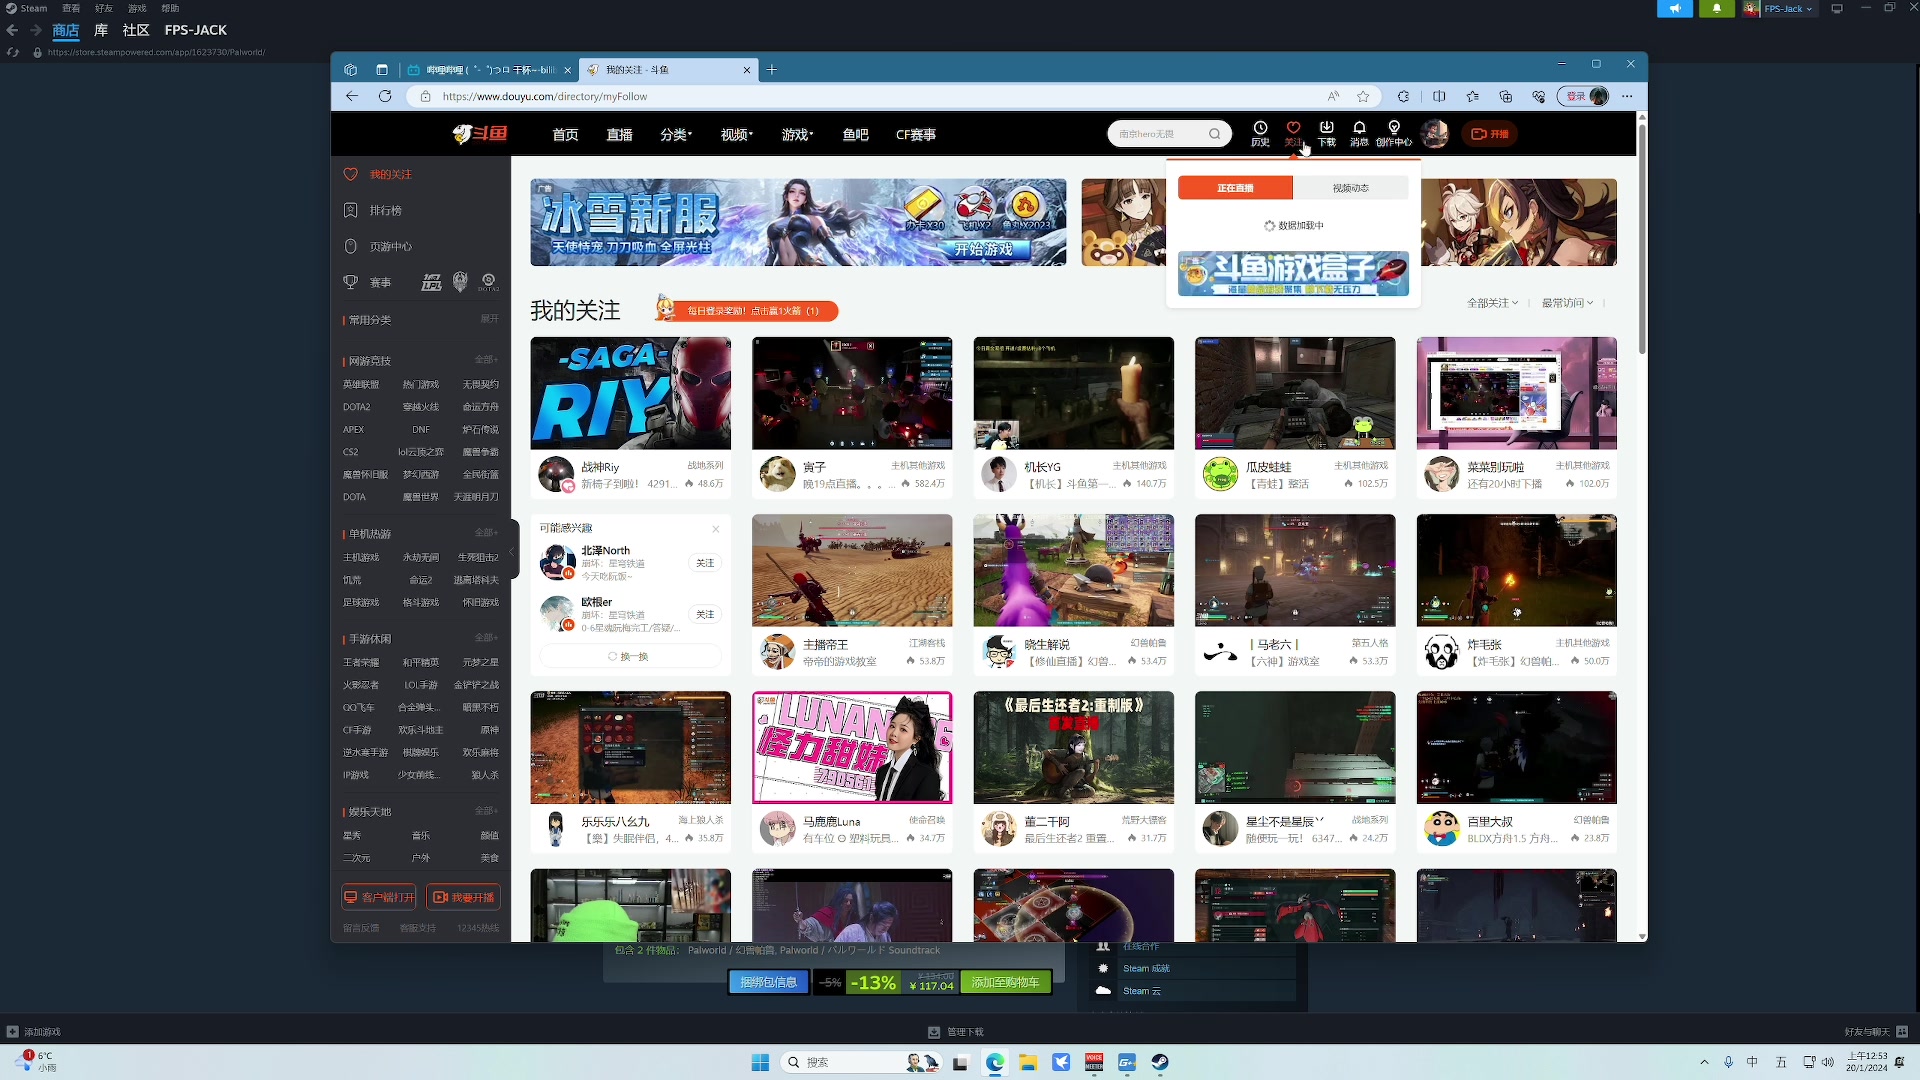Expand the 分类 dropdown in navigation
Image resolution: width=1920 pixels, height=1080 pixels.
(676, 135)
